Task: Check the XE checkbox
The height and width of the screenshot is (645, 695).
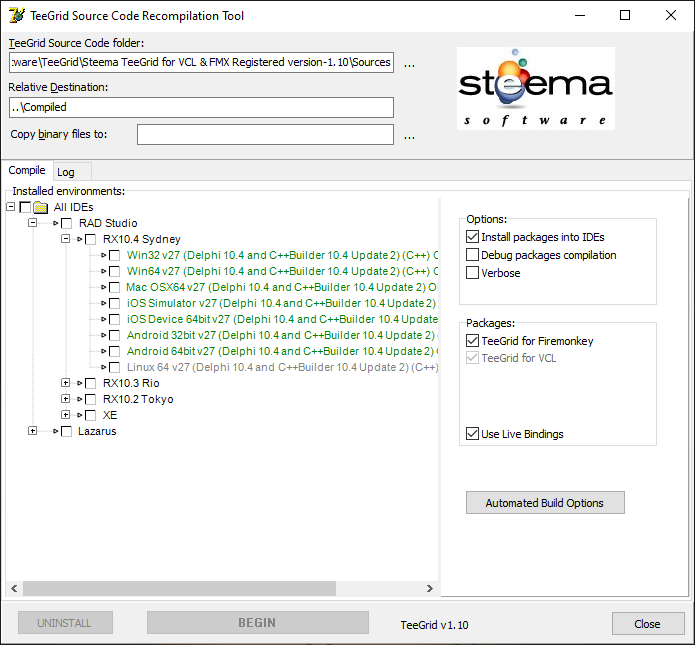Action: [90, 415]
